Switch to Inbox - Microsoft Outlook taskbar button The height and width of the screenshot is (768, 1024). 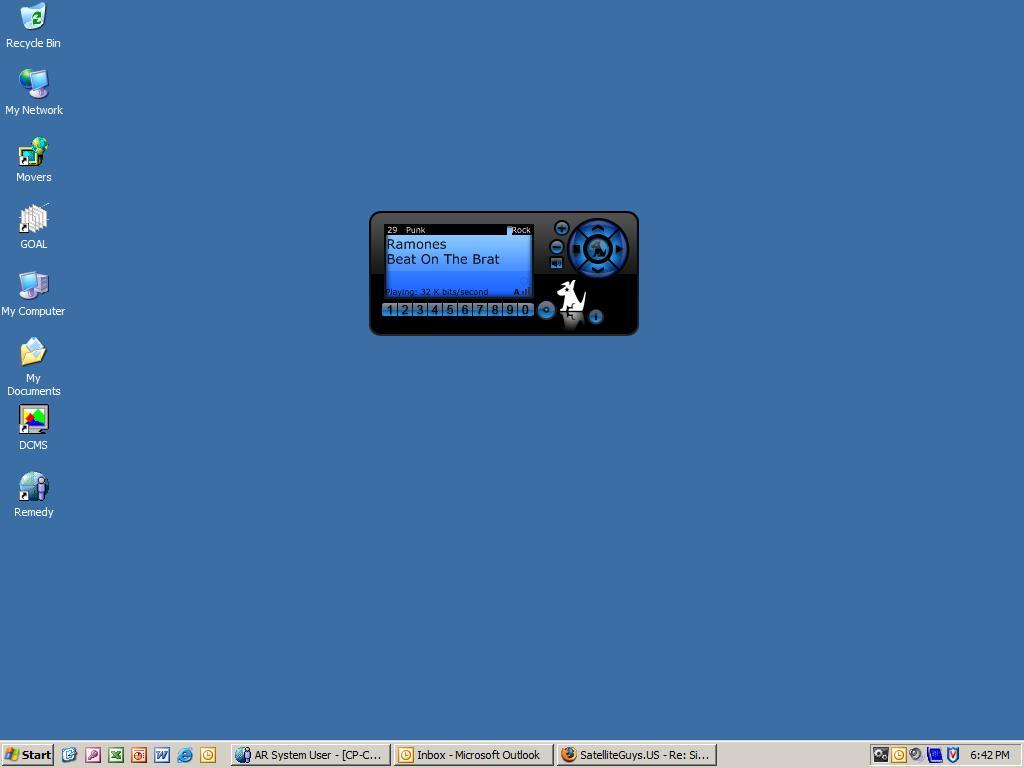474,755
